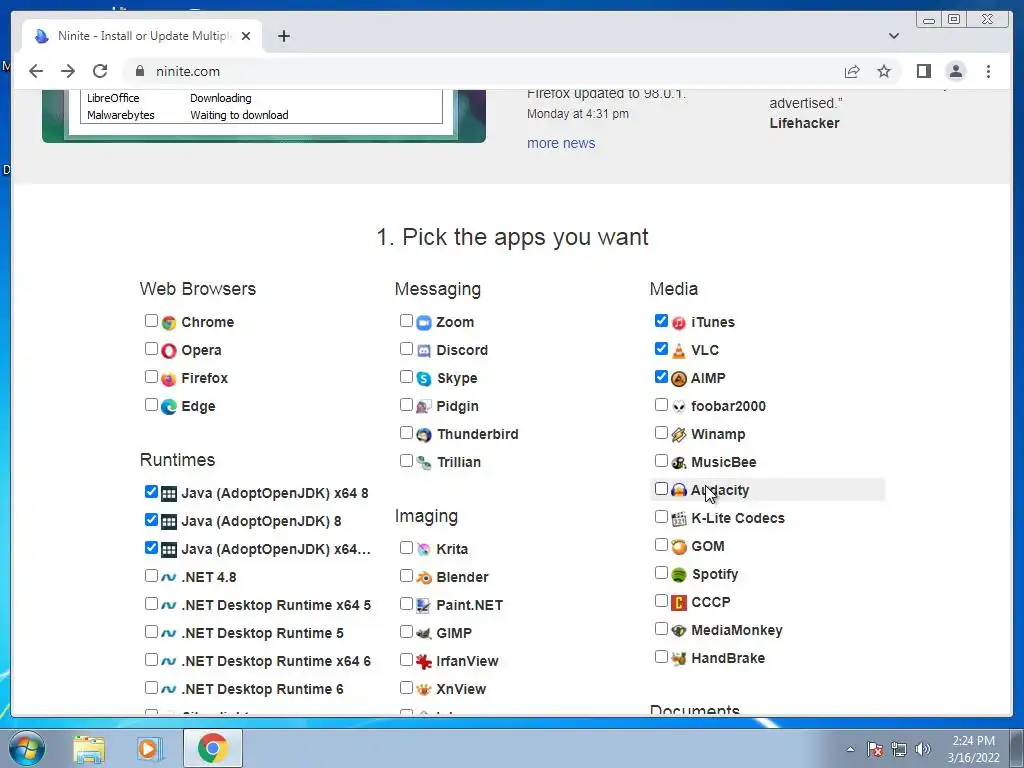Show hidden system tray icons arrow
Image resolution: width=1024 pixels, height=768 pixels.
point(850,749)
